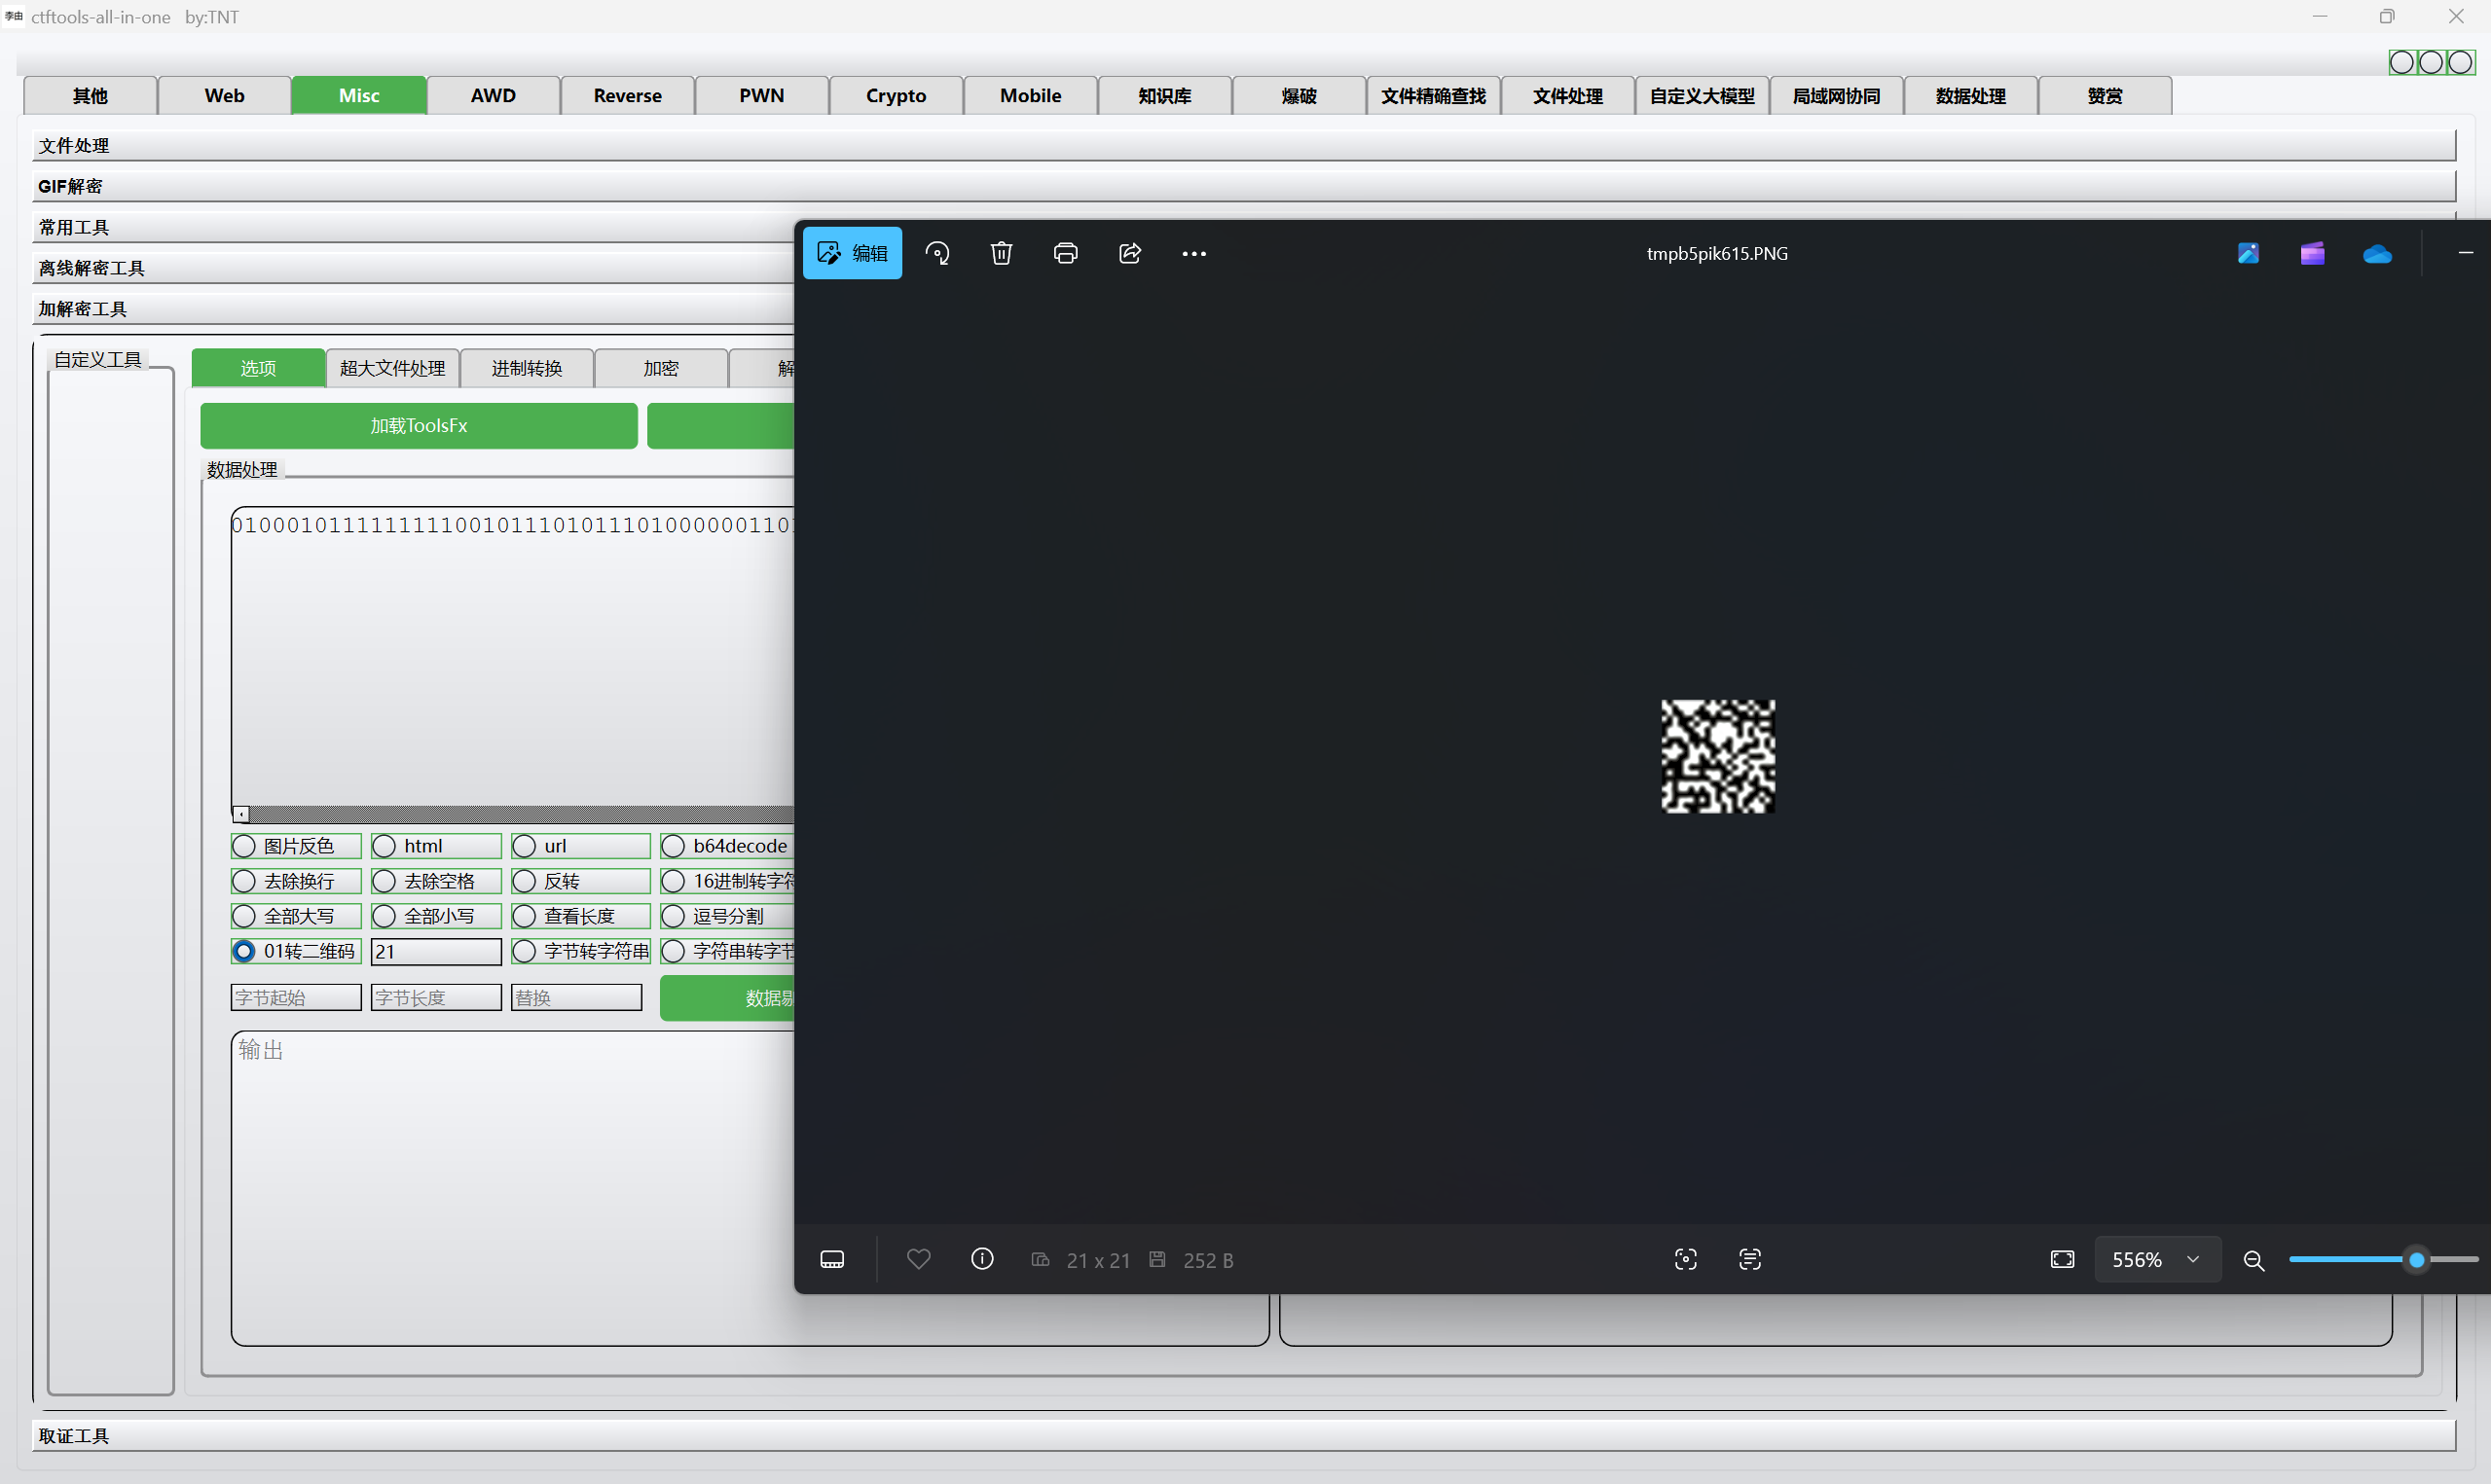Expand the 文件处理 section
This screenshot has height=1484, width=2491.
coord(1244,146)
